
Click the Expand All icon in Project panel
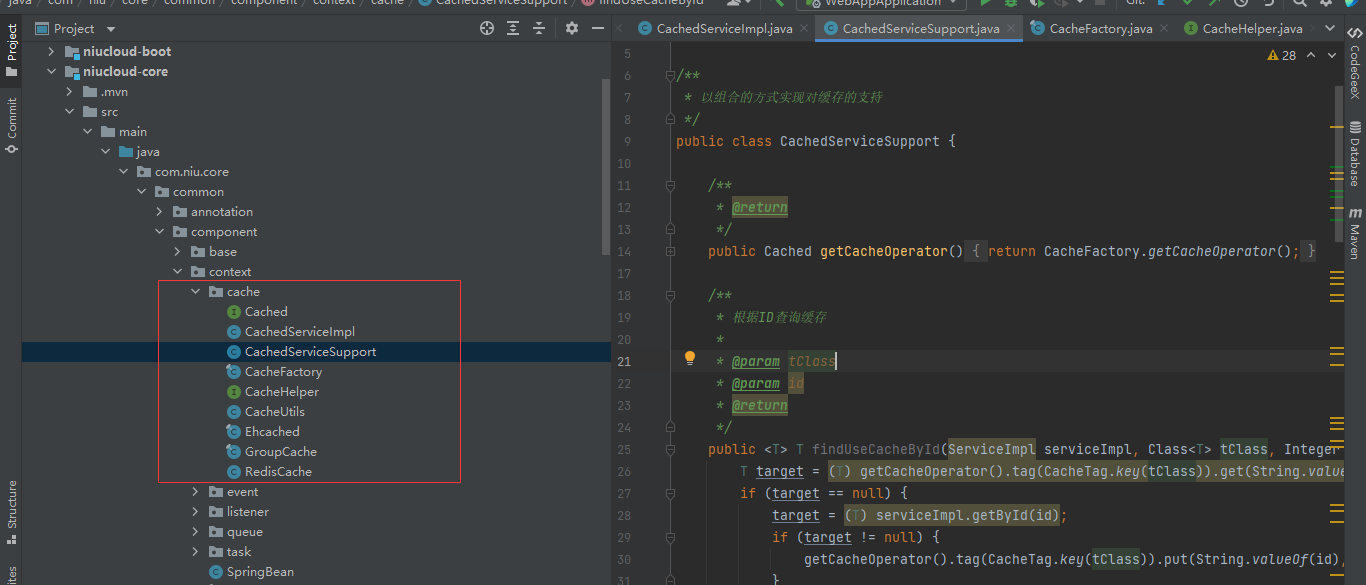tap(515, 29)
